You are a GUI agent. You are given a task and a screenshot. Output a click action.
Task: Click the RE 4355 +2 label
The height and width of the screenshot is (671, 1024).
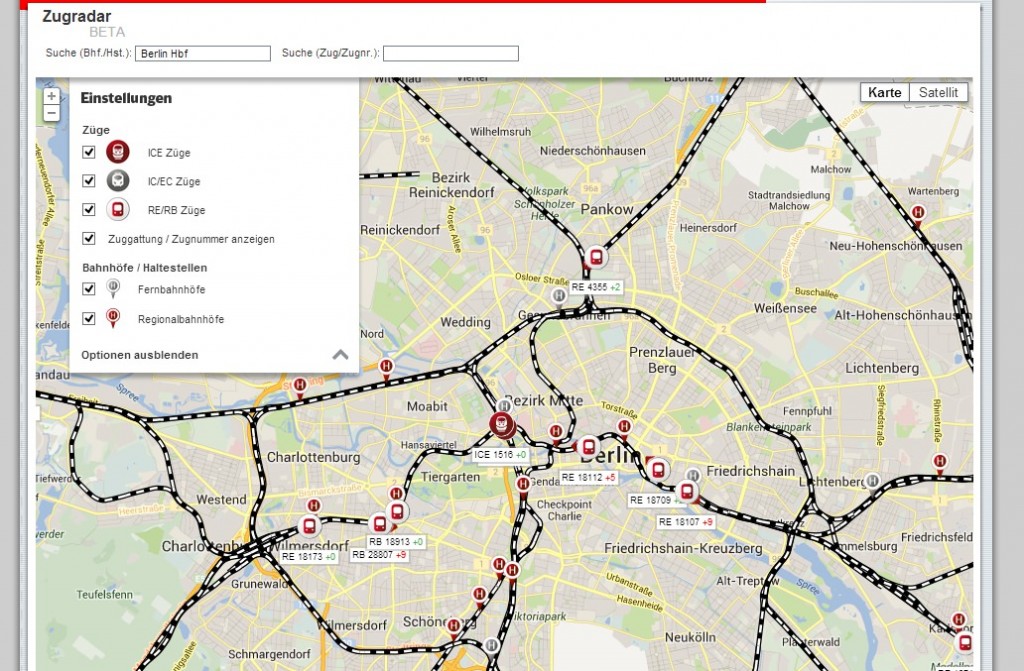596,287
